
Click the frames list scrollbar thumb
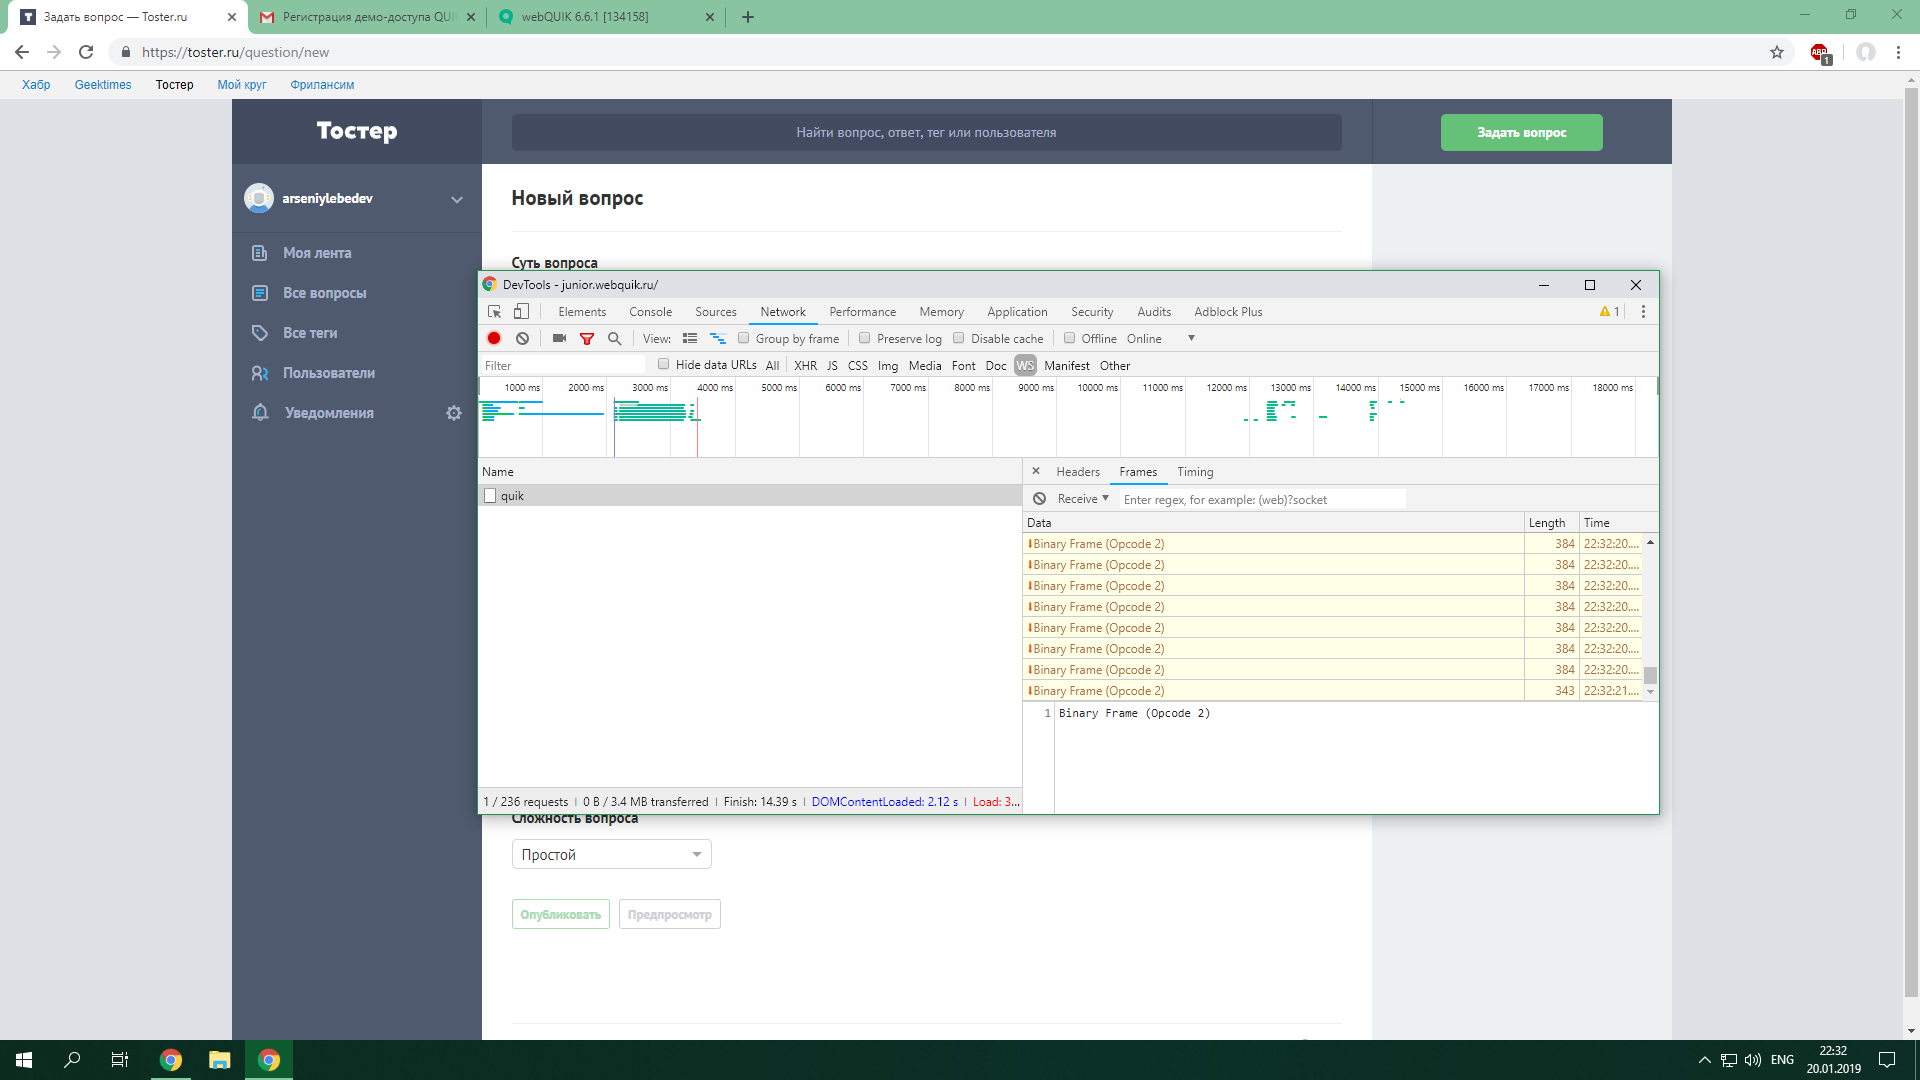1650,675
